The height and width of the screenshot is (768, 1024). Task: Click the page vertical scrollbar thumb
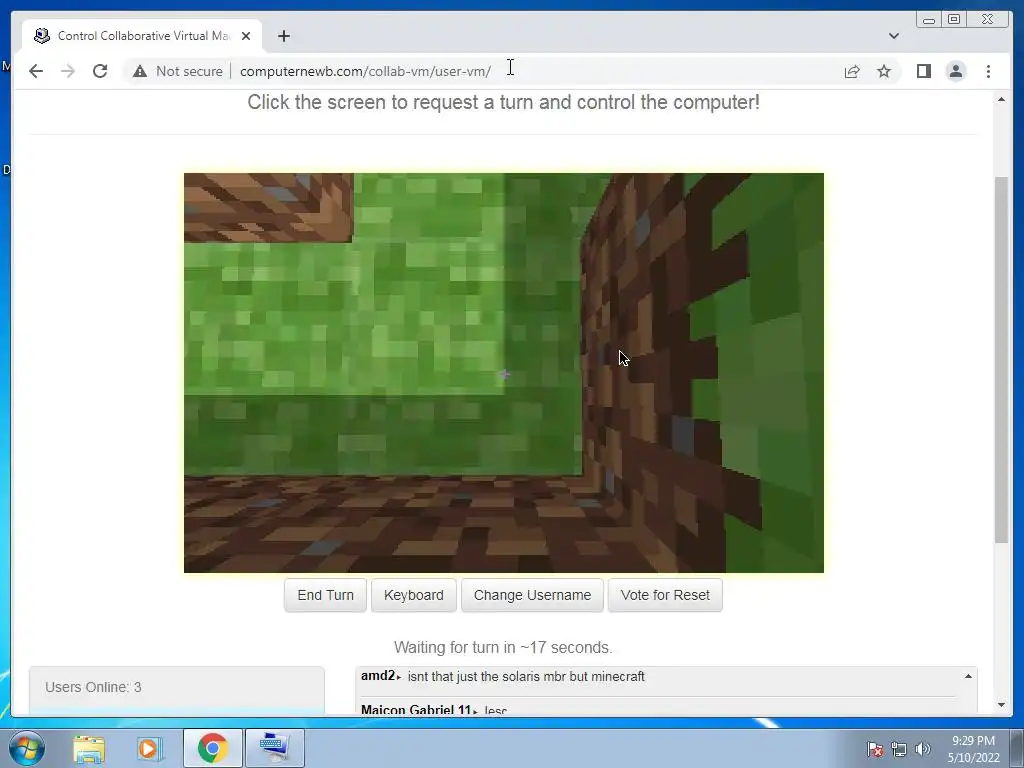click(1001, 359)
